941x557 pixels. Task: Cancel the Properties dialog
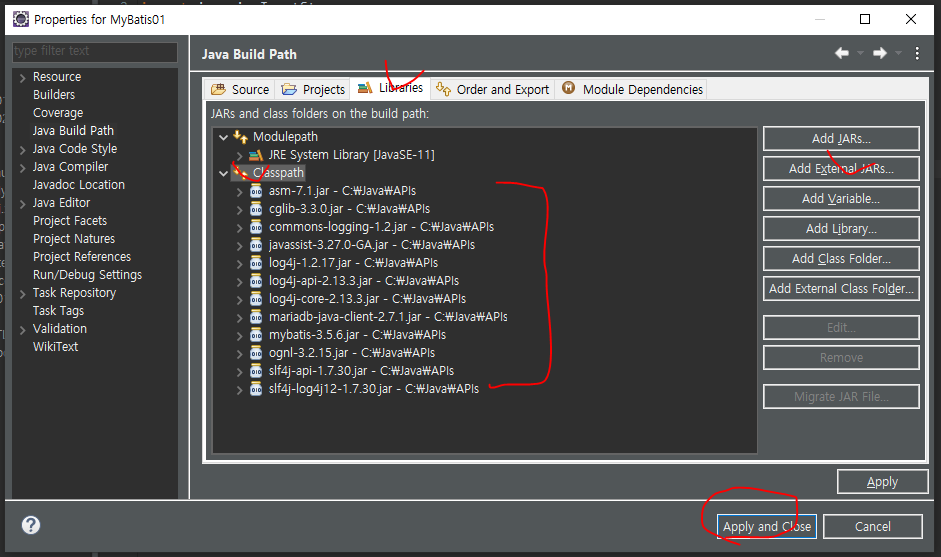(x=873, y=526)
